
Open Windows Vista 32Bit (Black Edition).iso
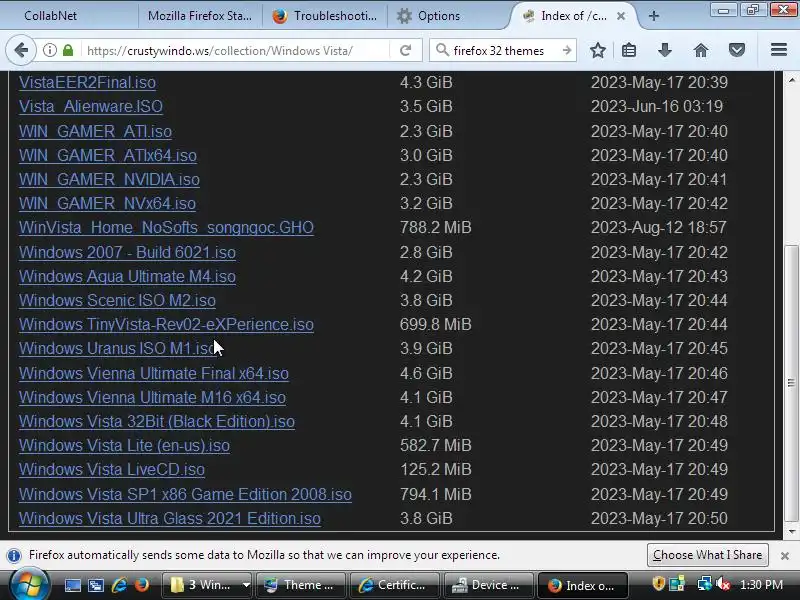(x=157, y=421)
